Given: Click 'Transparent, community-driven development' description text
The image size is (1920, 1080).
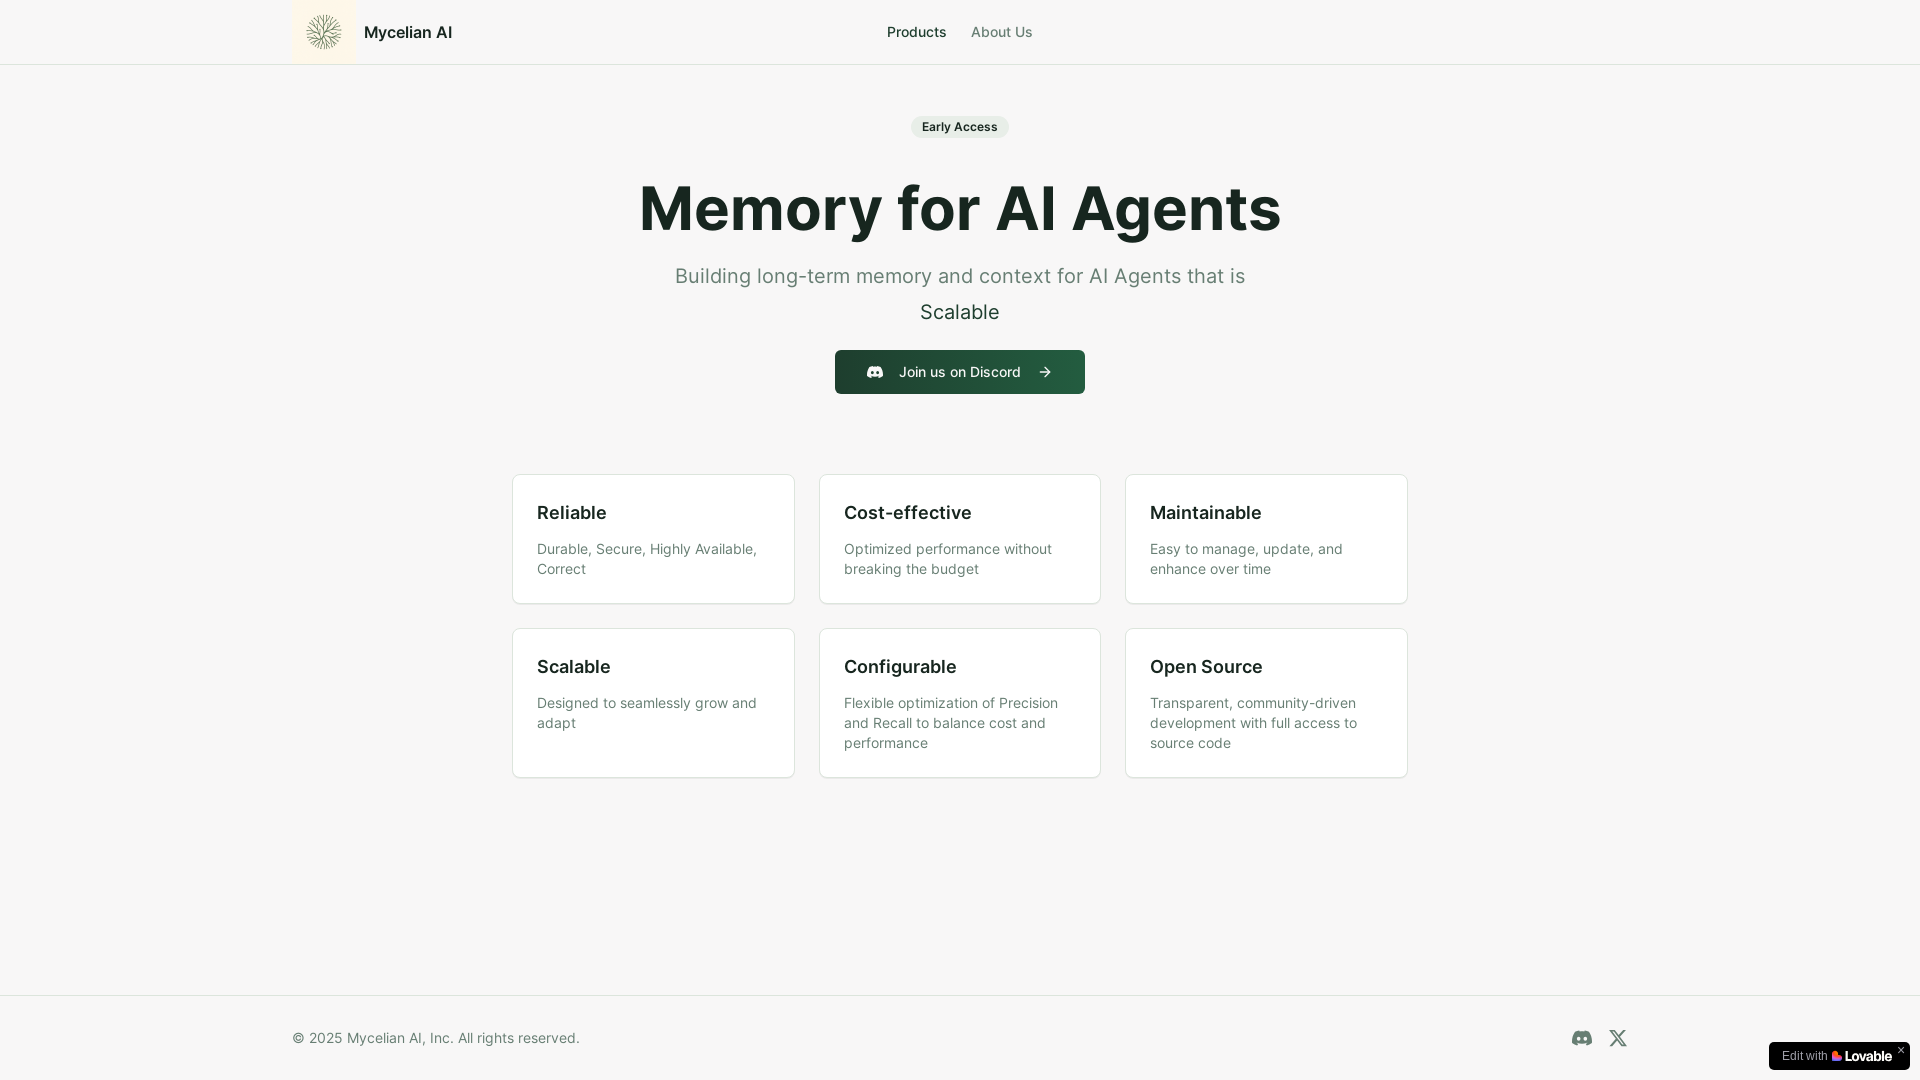Looking at the screenshot, I should tap(1253, 723).
